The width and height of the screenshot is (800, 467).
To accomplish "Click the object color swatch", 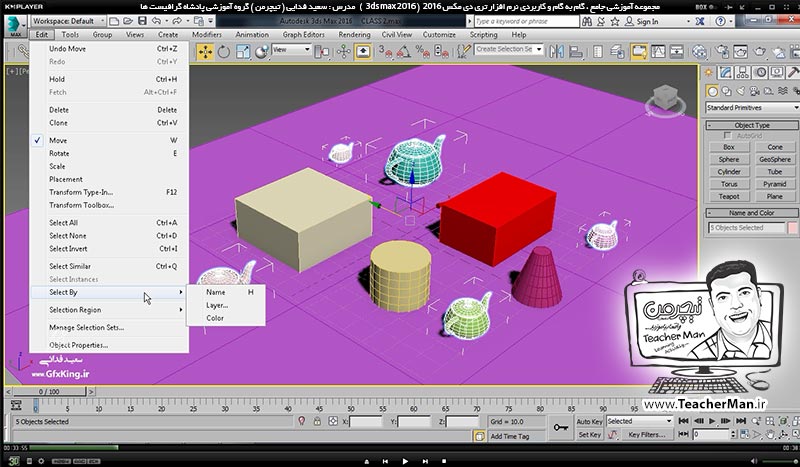I will pyautogui.click(x=792, y=228).
